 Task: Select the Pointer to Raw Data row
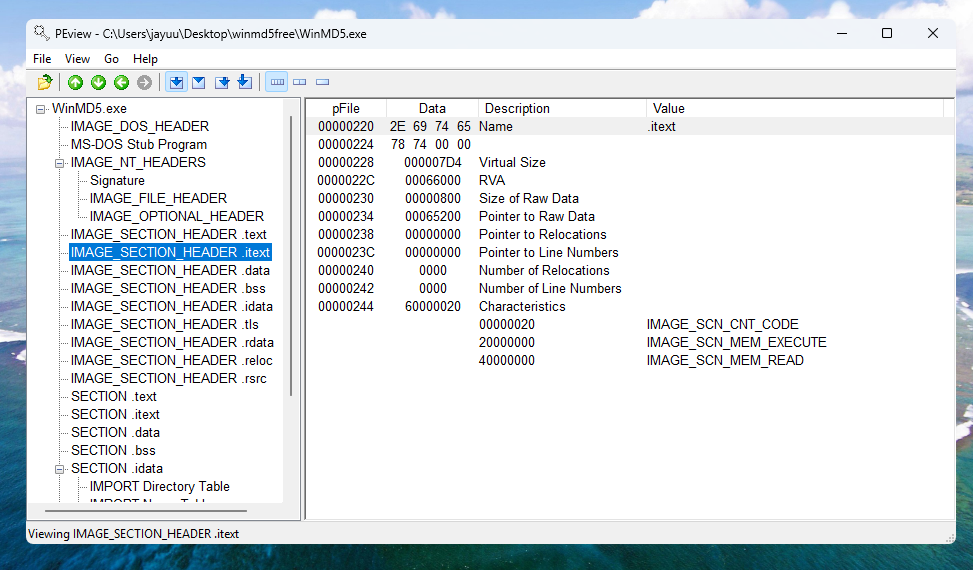click(x=630, y=216)
